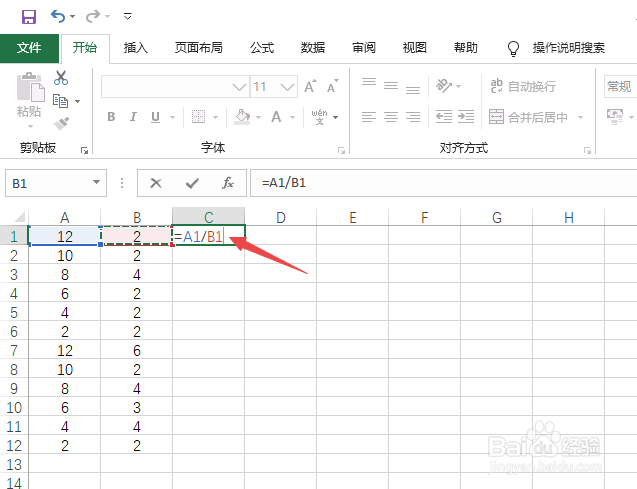Click the Increase Font Size icon
Screen dimensions: 637x489
coord(310,86)
